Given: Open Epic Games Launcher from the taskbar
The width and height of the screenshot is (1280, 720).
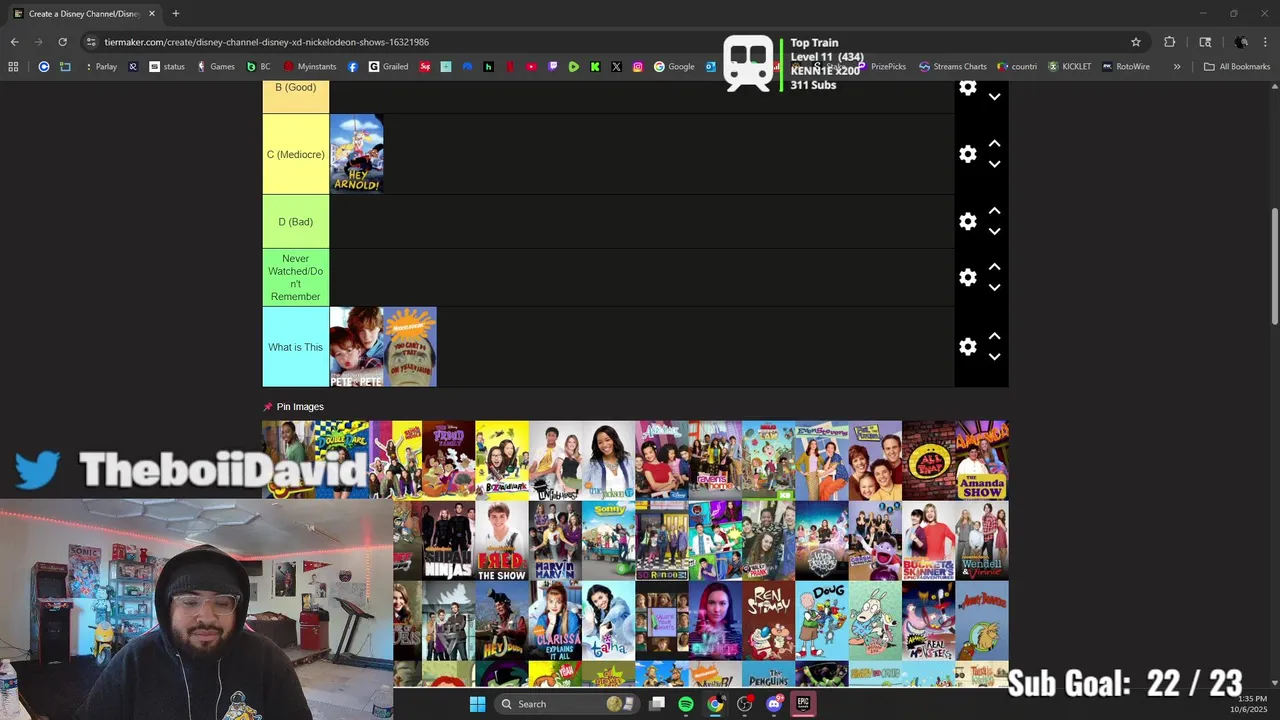Looking at the screenshot, I should coord(802,704).
